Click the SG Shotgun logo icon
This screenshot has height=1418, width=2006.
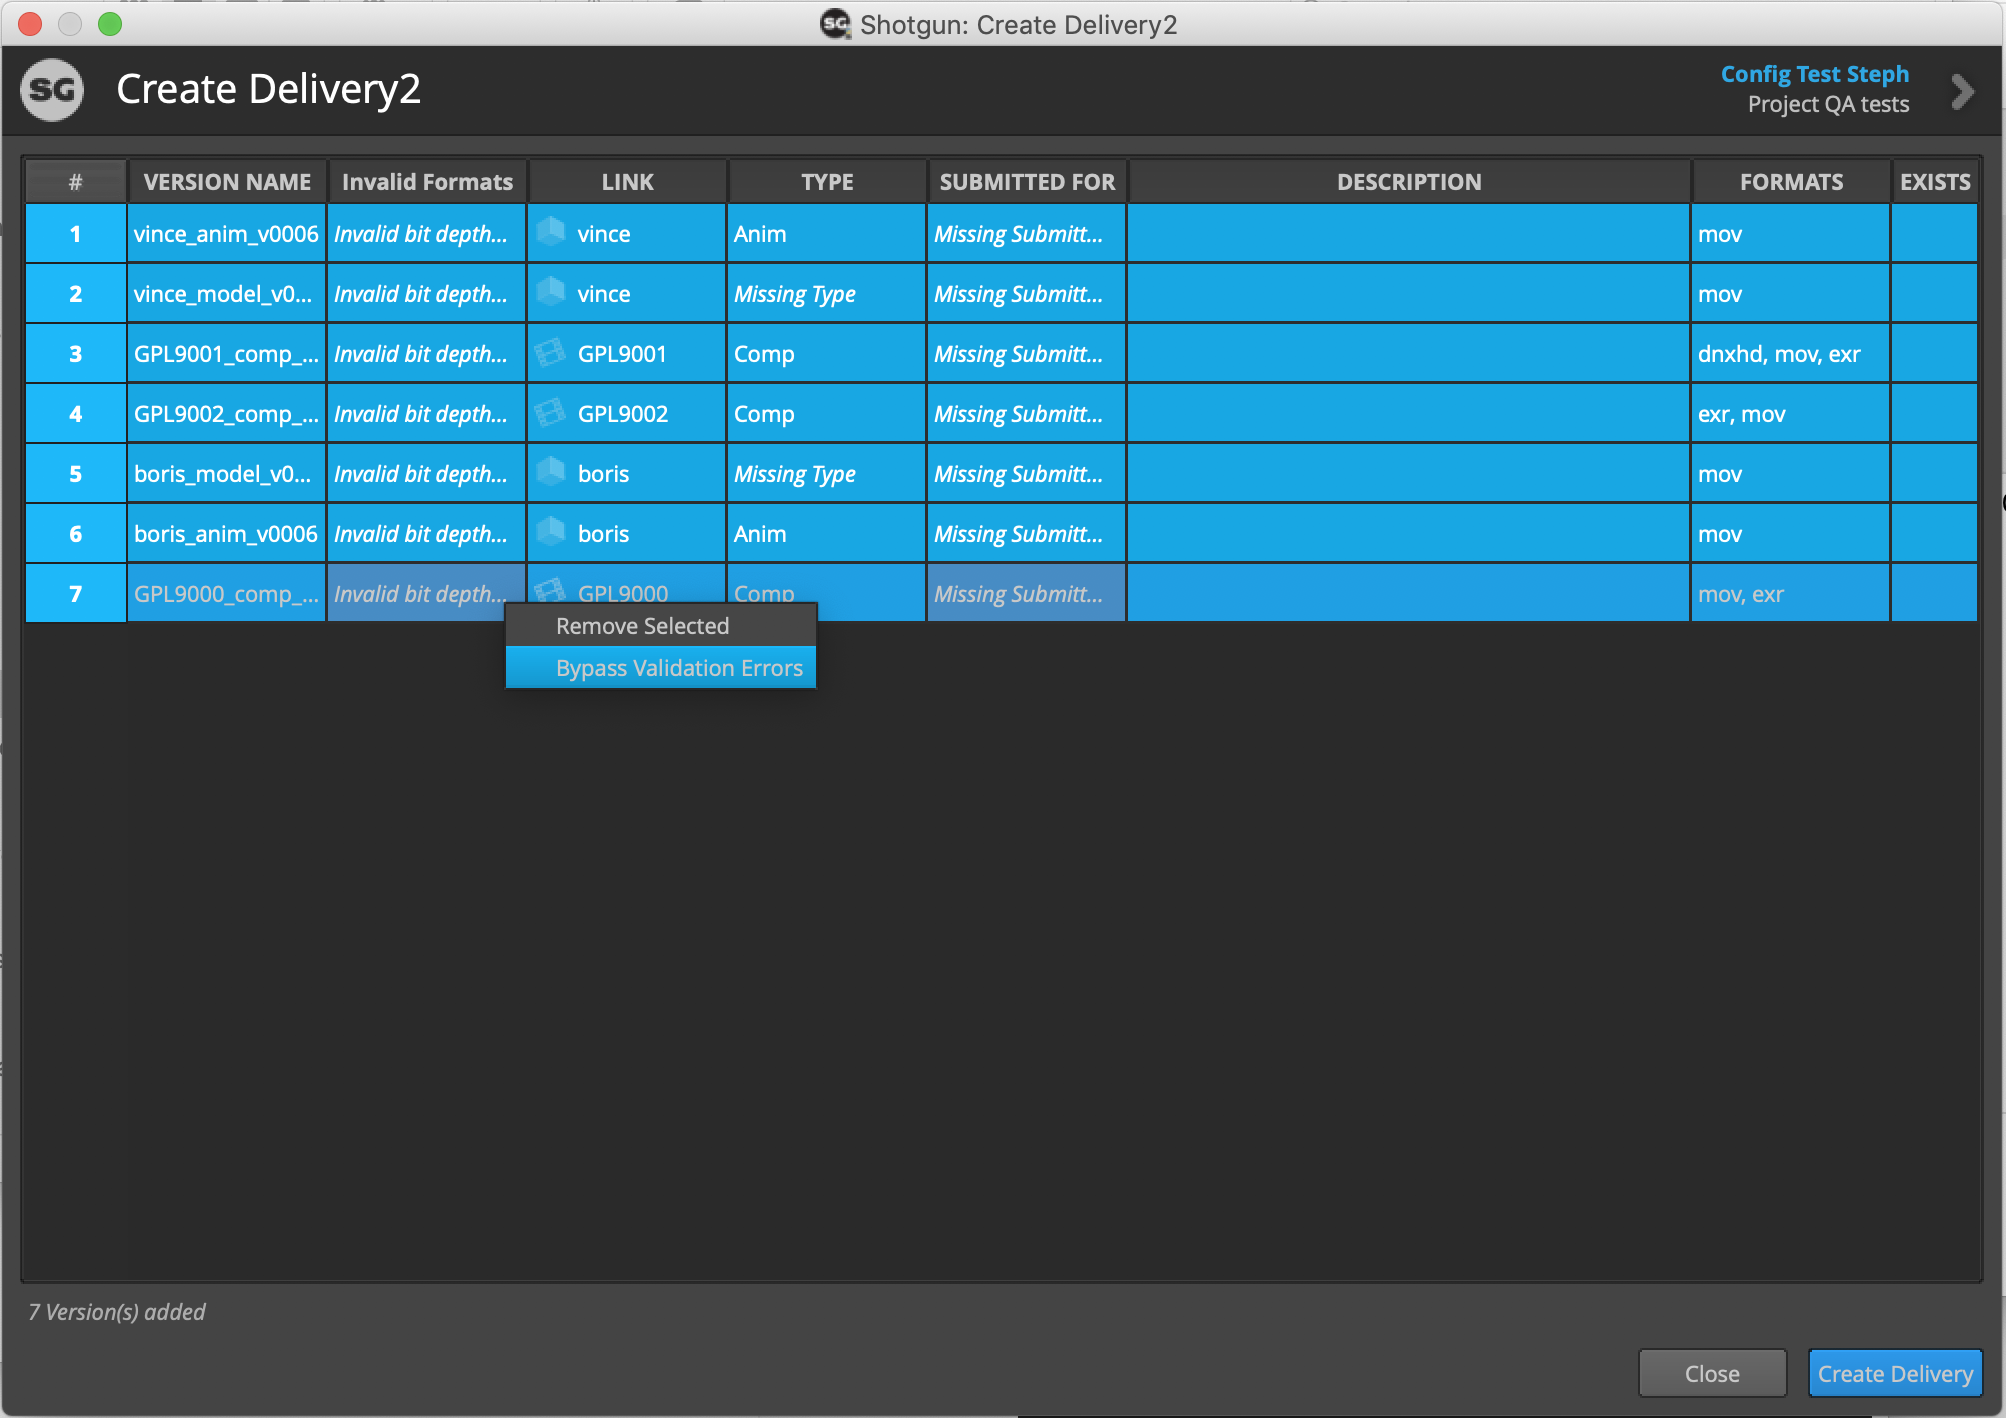[52, 90]
